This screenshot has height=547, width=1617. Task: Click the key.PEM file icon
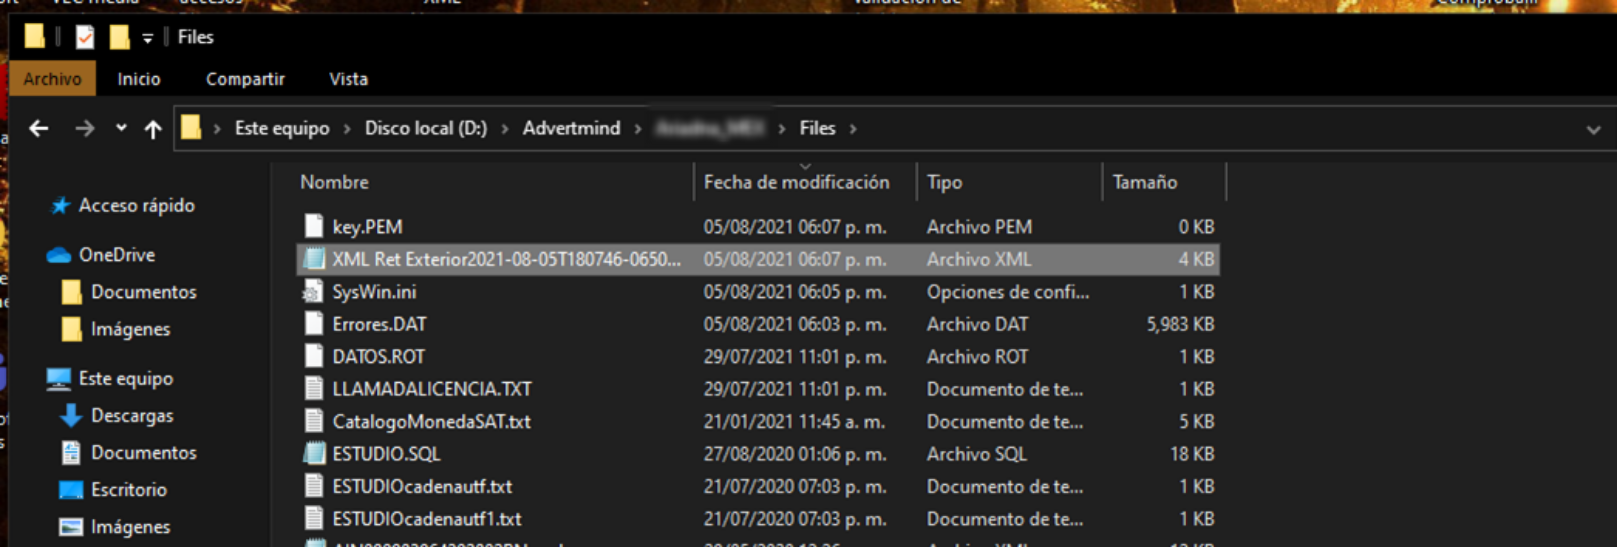tap(314, 226)
